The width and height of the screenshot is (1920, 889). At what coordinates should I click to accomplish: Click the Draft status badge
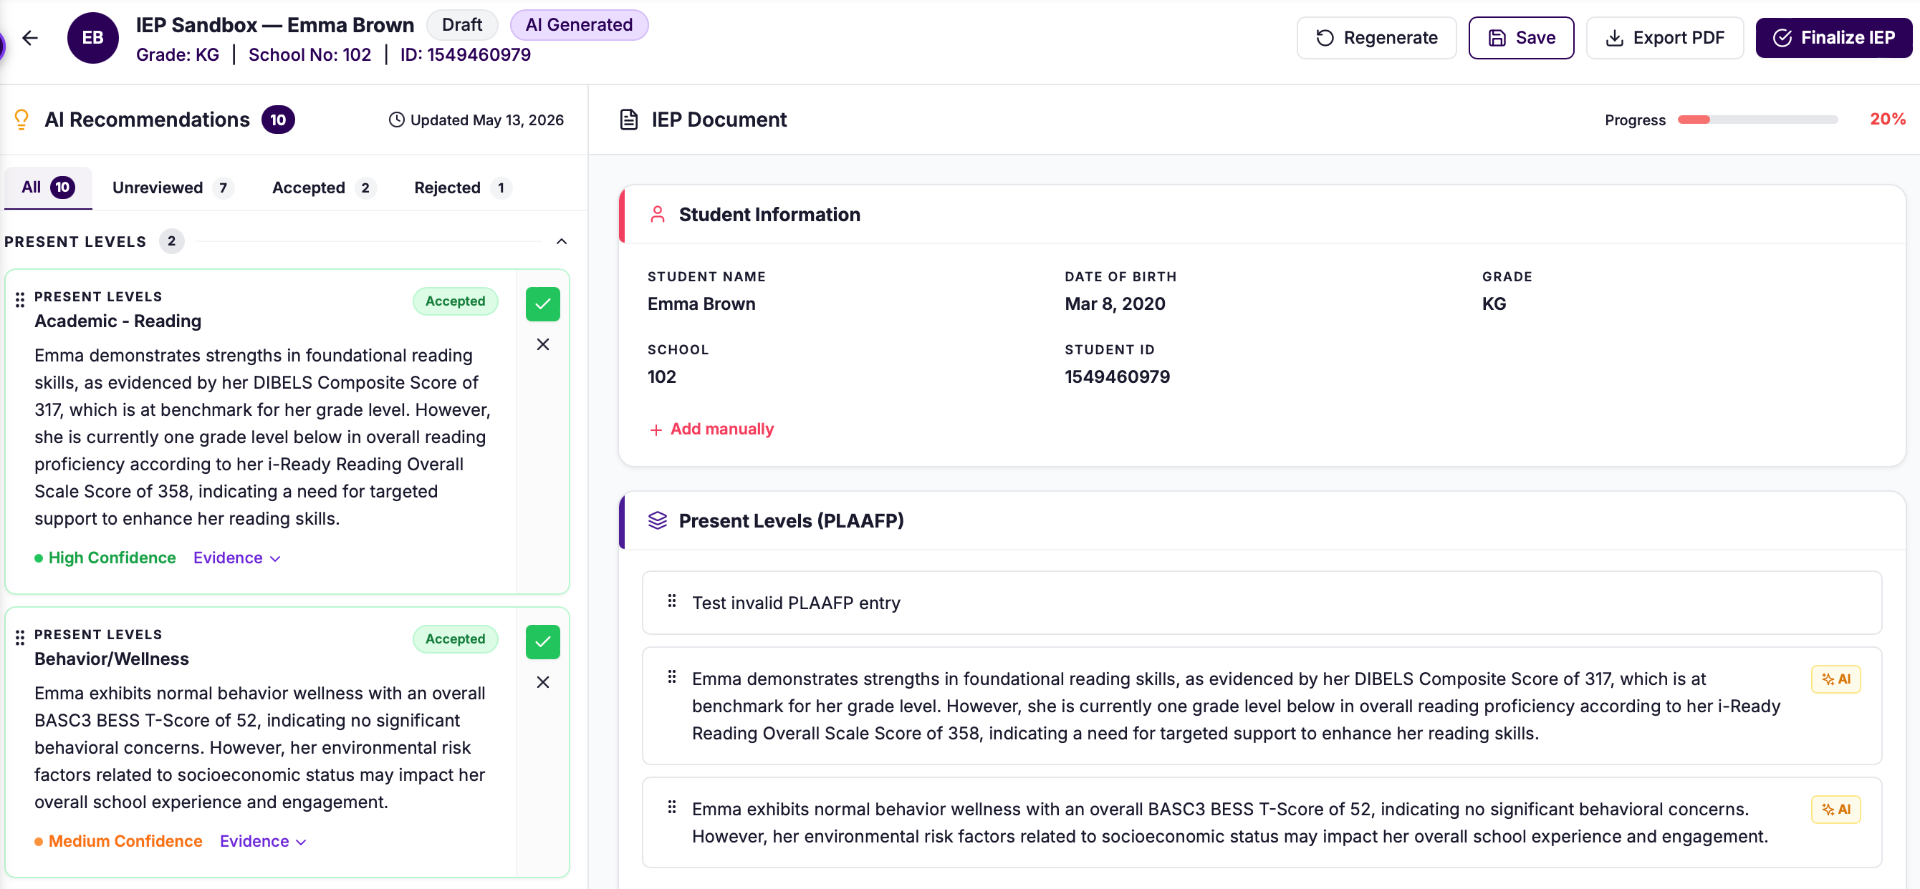(462, 25)
